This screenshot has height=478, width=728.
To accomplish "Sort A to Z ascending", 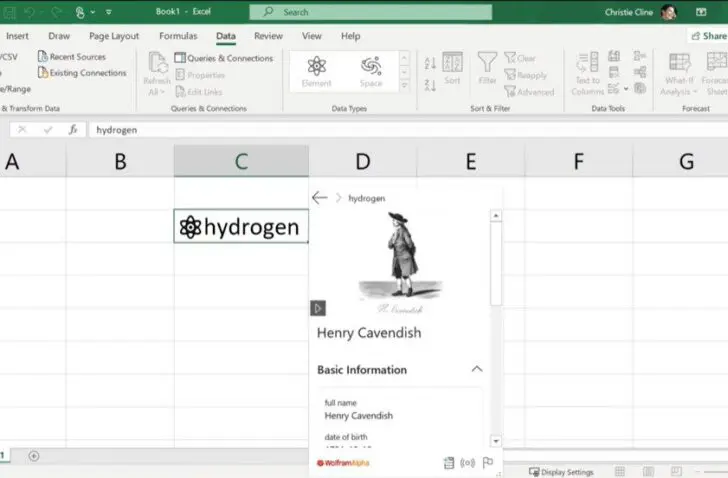I will click(430, 63).
